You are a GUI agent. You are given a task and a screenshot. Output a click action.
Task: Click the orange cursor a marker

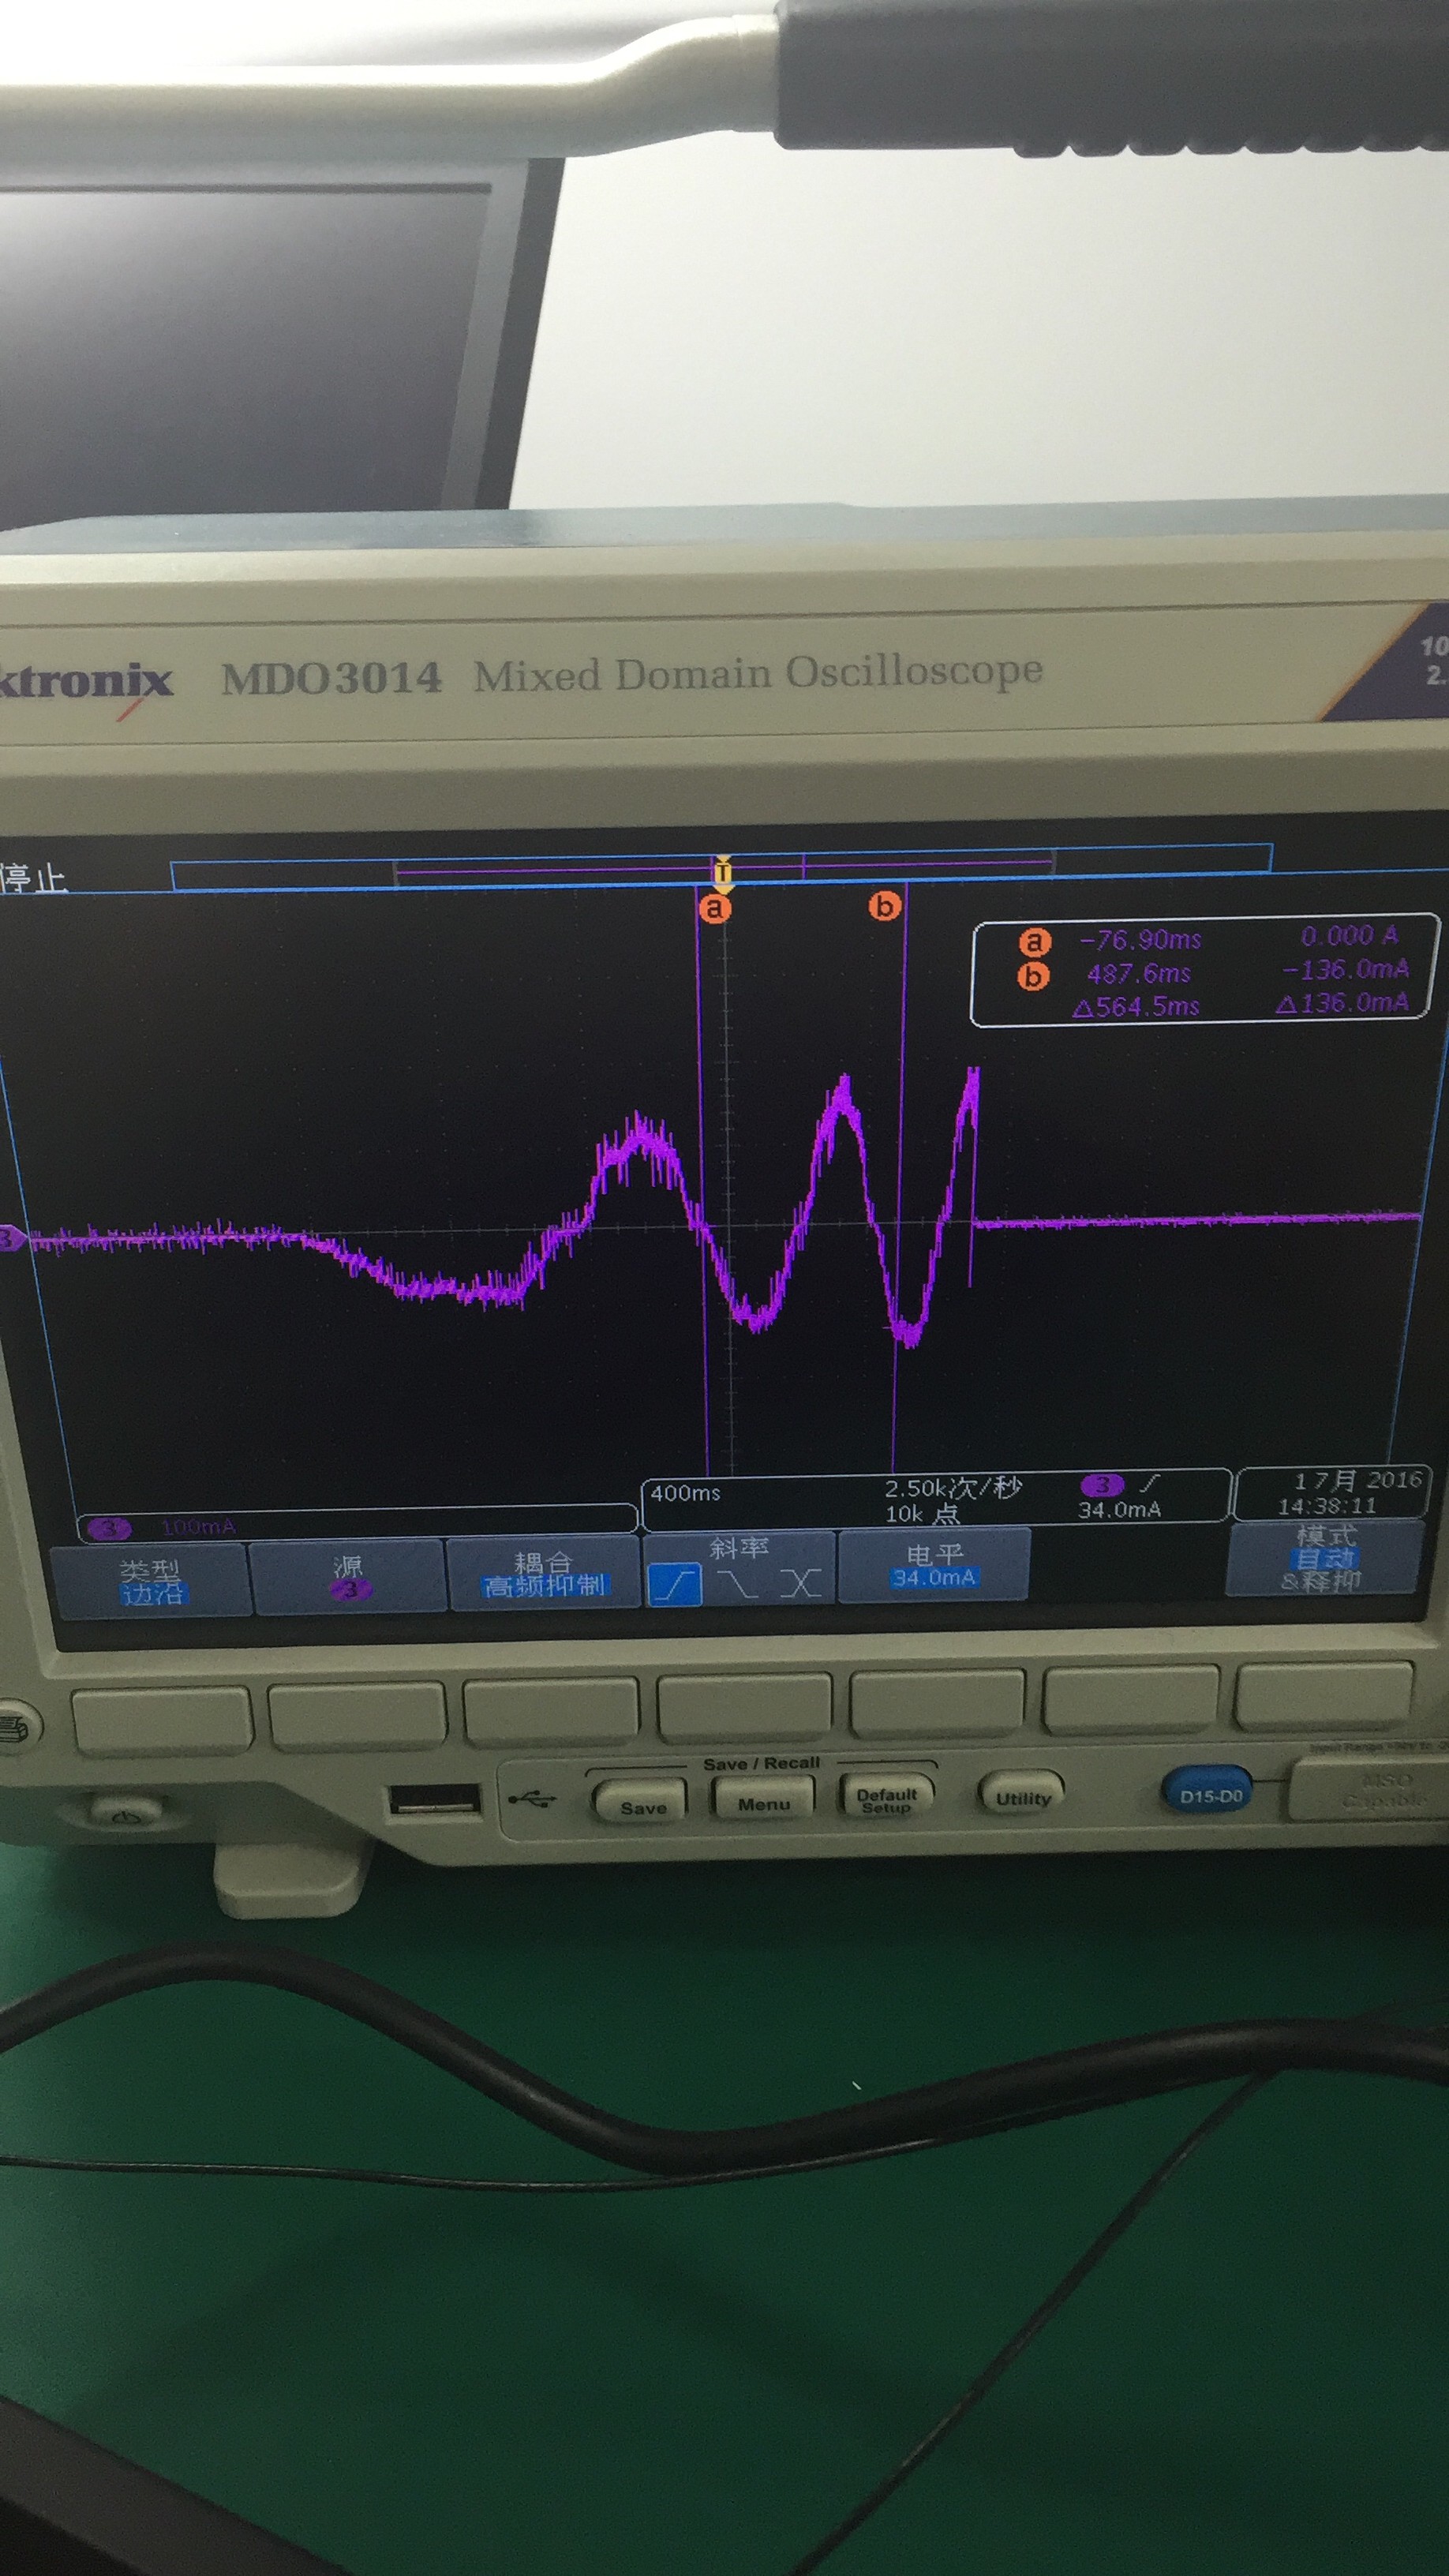point(714,908)
